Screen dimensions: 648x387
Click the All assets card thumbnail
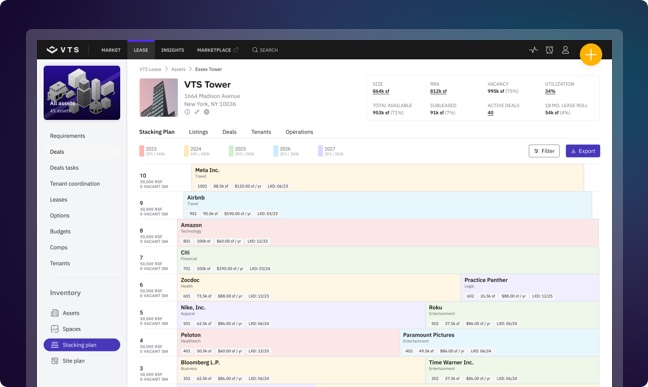coord(82,93)
